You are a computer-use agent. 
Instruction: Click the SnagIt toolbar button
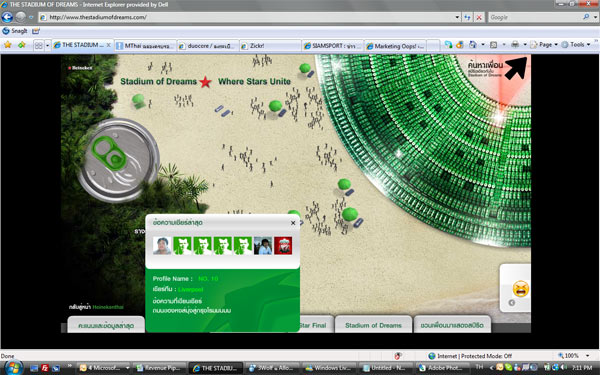point(15,31)
